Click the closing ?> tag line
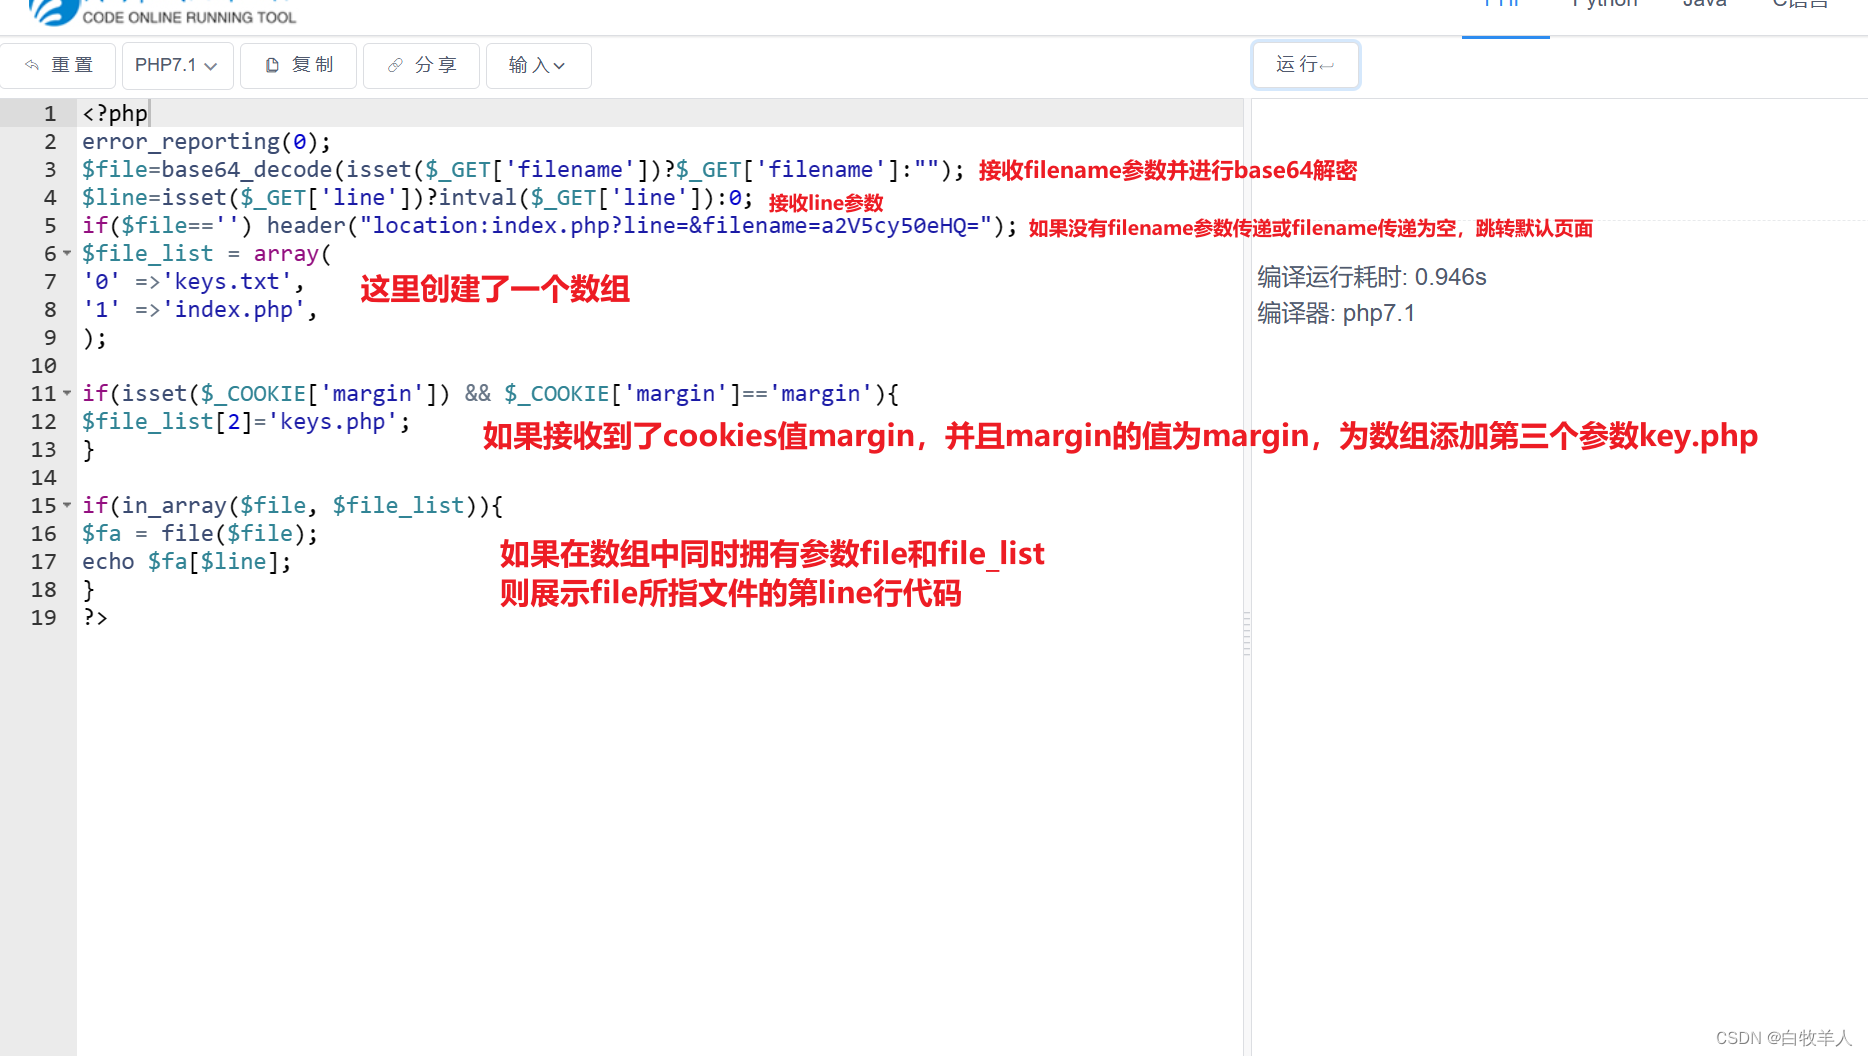The height and width of the screenshot is (1056, 1868). coord(95,617)
